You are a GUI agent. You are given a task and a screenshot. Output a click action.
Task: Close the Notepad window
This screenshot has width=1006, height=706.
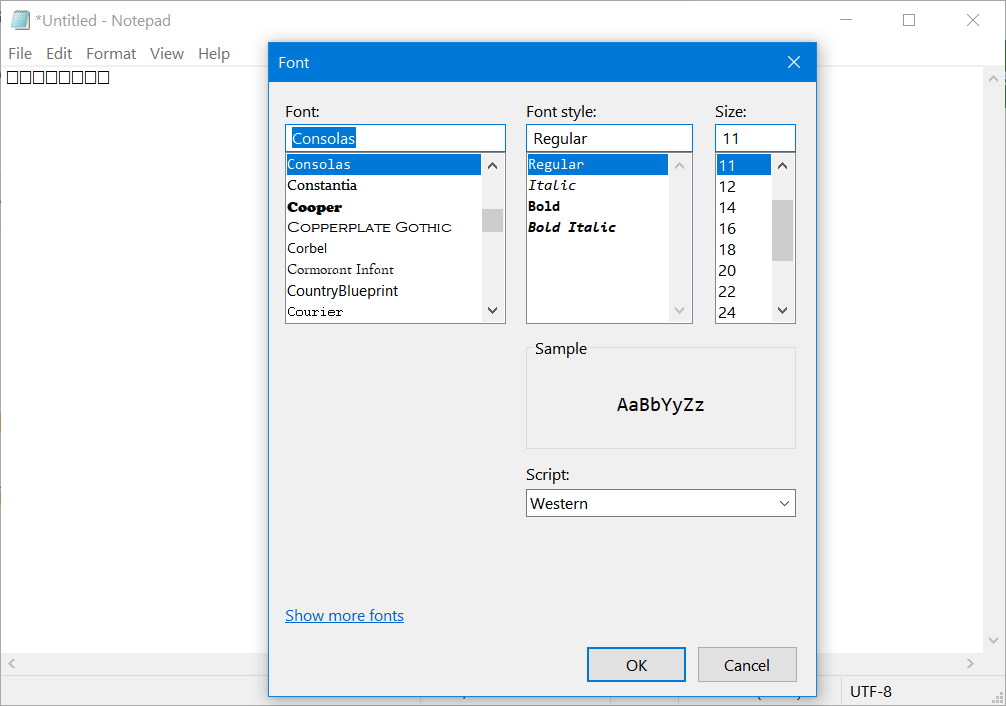tap(973, 20)
